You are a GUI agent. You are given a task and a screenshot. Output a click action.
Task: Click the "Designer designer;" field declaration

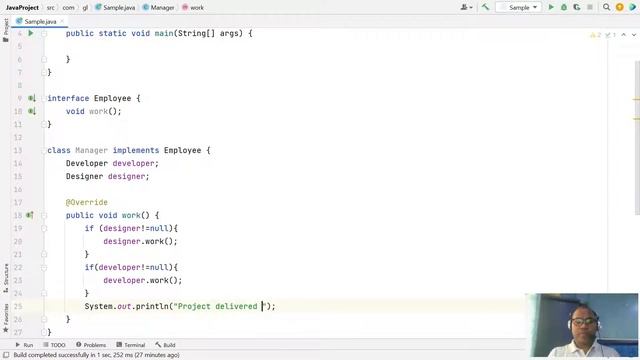(108, 176)
